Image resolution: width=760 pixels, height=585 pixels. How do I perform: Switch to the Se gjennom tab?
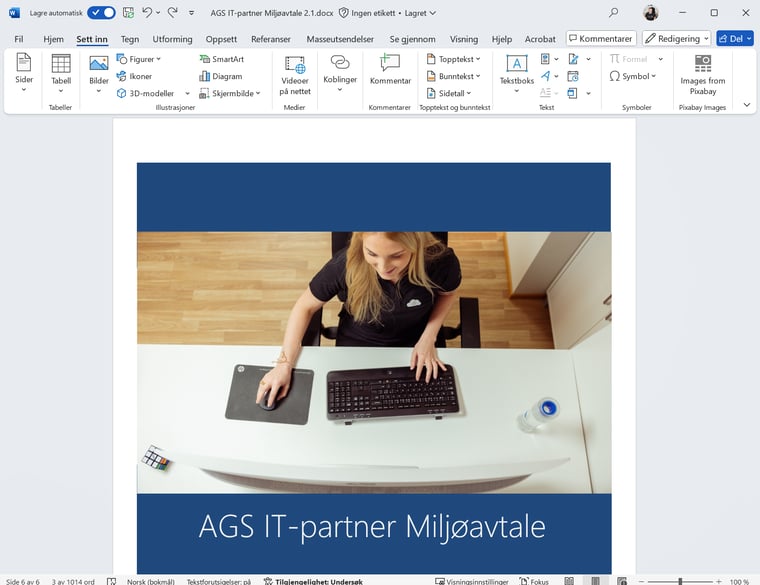click(x=412, y=39)
